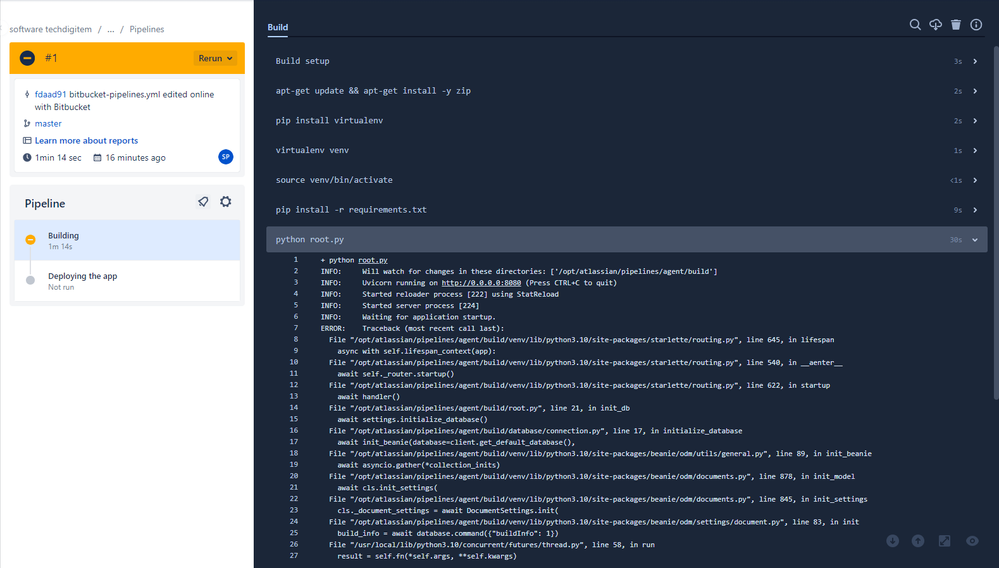The image size is (999, 568).
Task: Download build log with cloud icon
Action: pyautogui.click(x=935, y=25)
